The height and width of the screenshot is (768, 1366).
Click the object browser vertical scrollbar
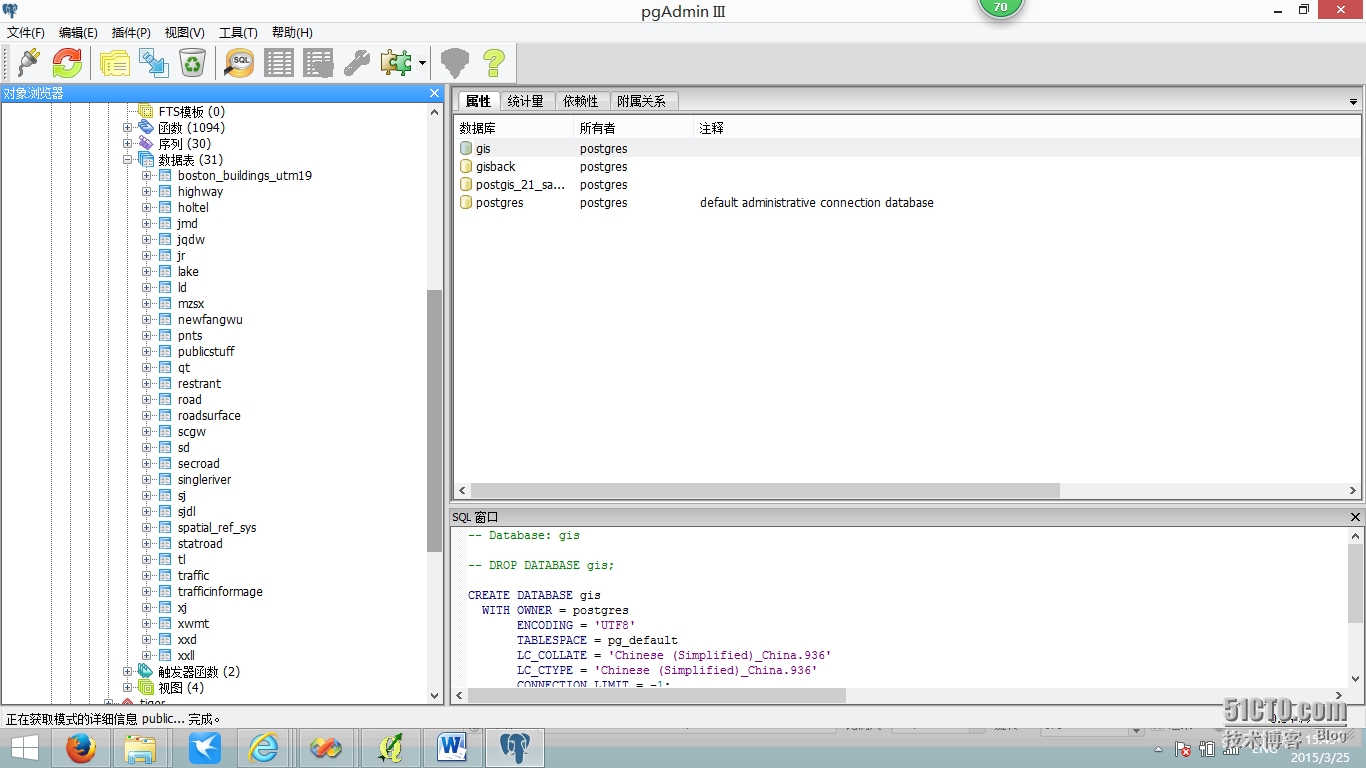tap(434, 420)
